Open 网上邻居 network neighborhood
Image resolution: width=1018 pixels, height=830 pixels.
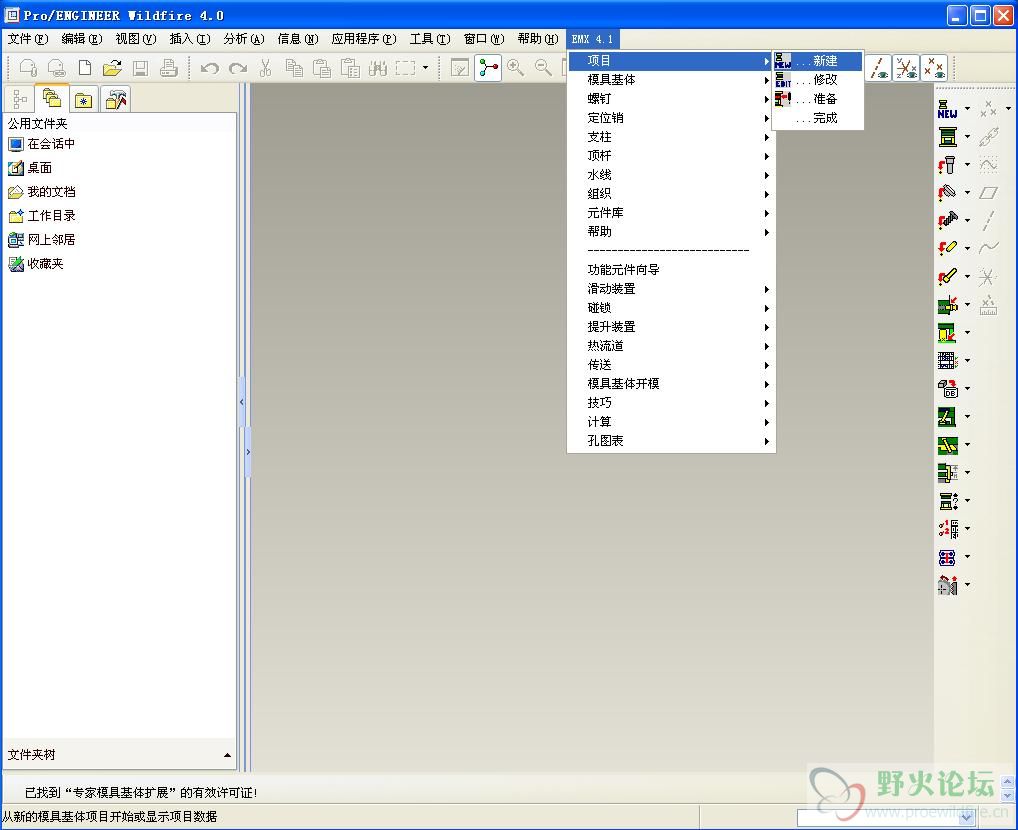coord(42,240)
